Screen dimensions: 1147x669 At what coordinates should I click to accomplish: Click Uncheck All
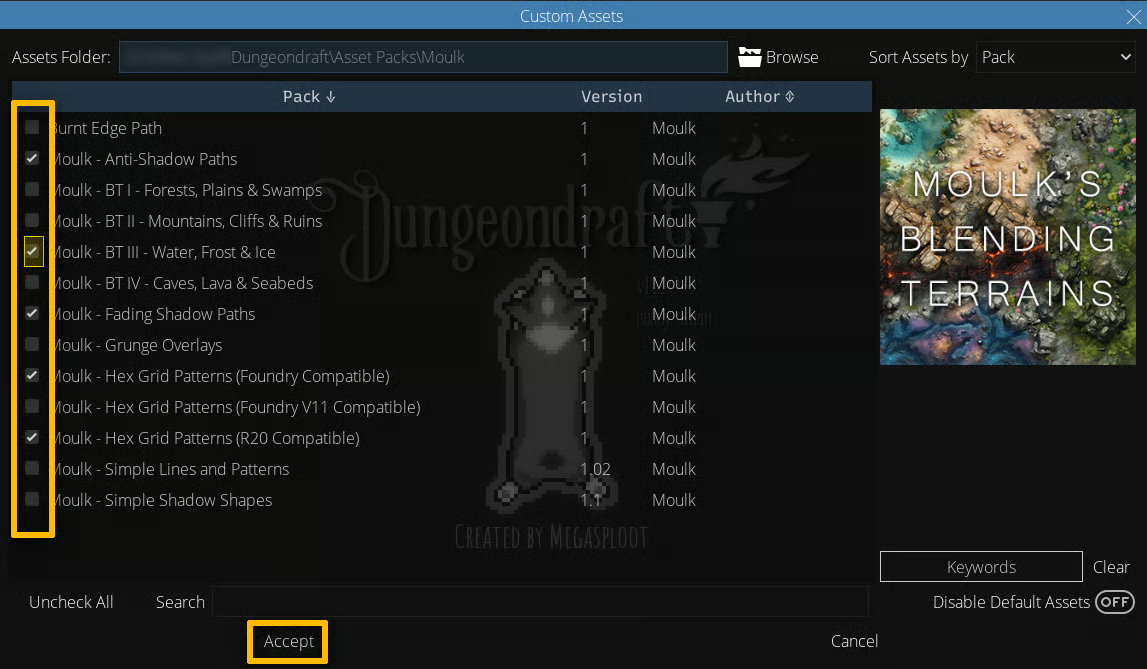click(x=71, y=602)
